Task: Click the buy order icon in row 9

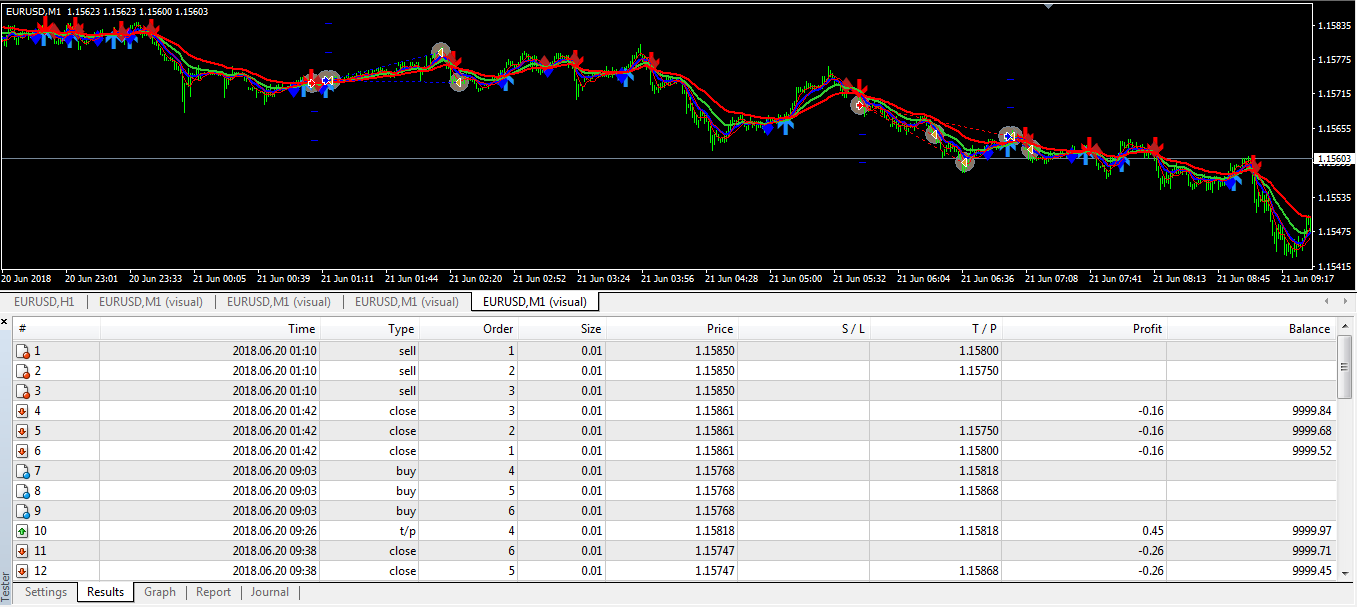Action: 22,511
